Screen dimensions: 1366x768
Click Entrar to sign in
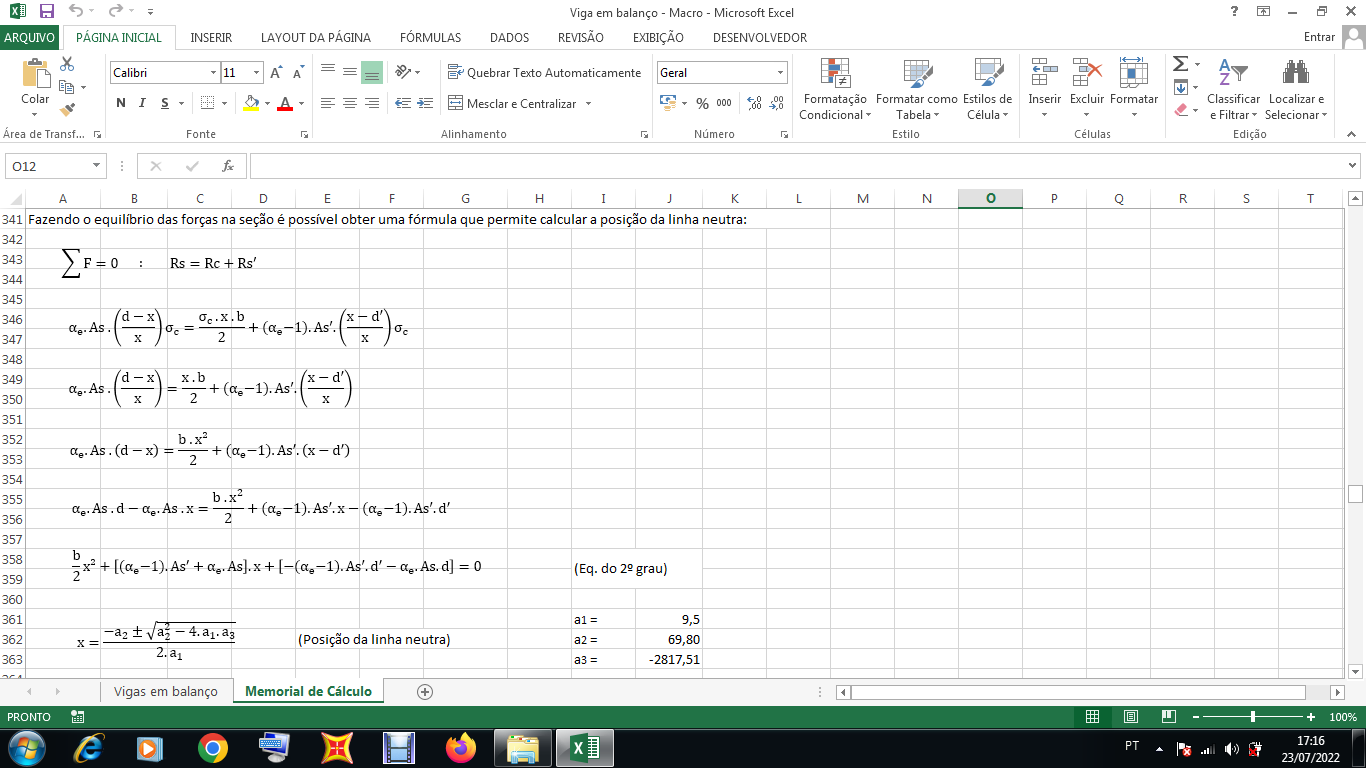(1320, 37)
